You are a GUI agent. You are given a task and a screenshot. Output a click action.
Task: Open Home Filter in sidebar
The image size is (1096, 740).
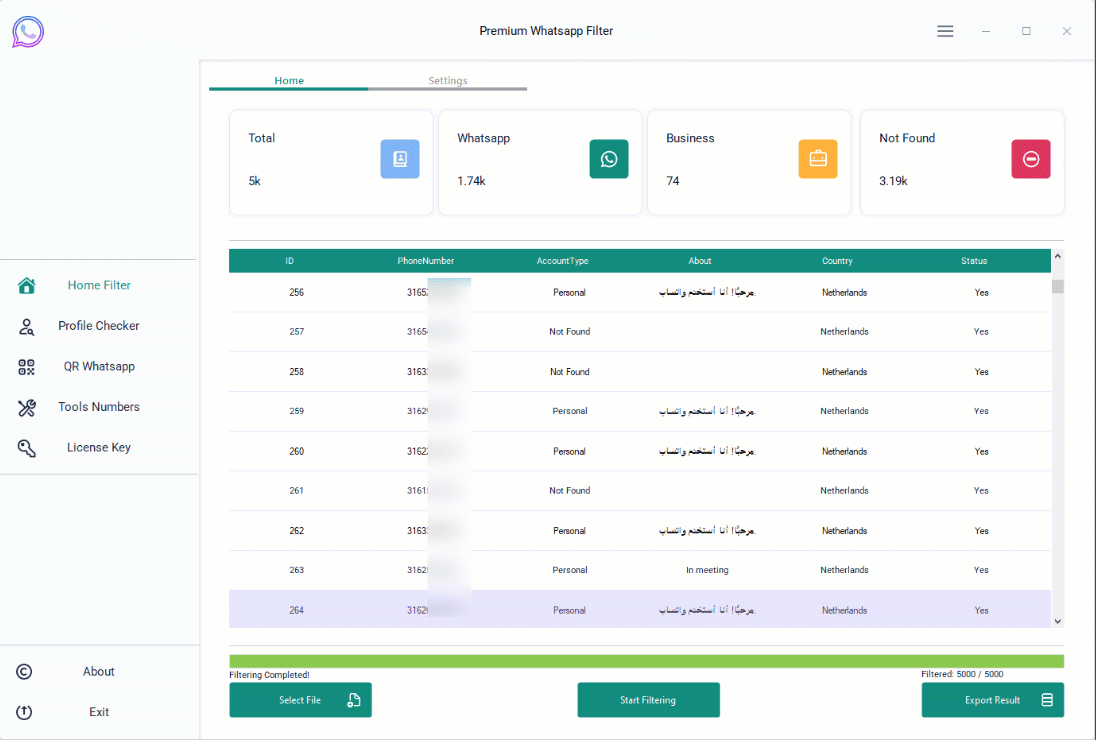point(99,285)
